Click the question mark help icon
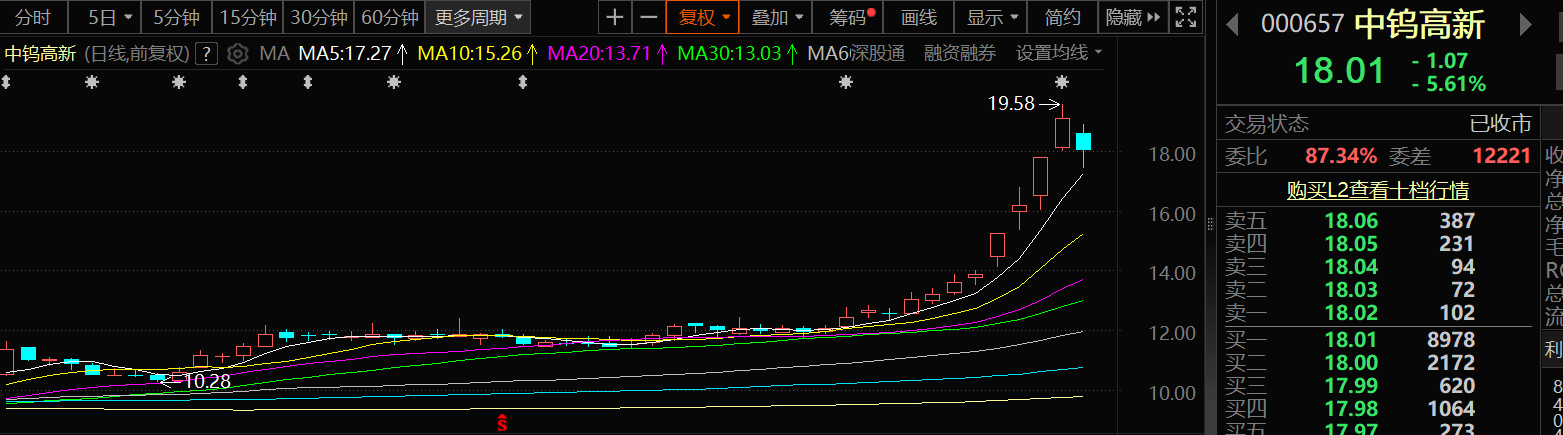Image resolution: width=1563 pixels, height=435 pixels. pos(206,54)
